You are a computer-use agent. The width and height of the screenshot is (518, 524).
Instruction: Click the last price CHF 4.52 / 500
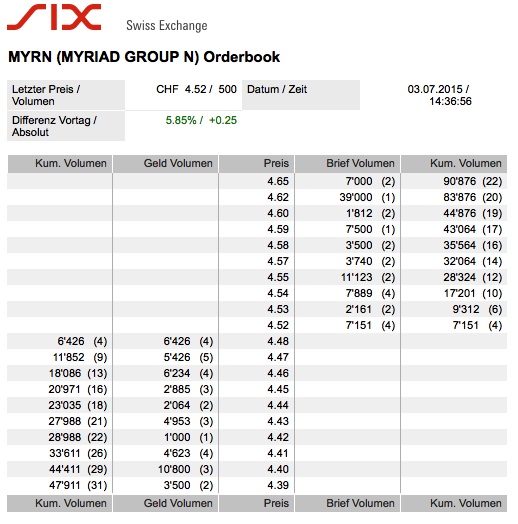[x=196, y=89]
